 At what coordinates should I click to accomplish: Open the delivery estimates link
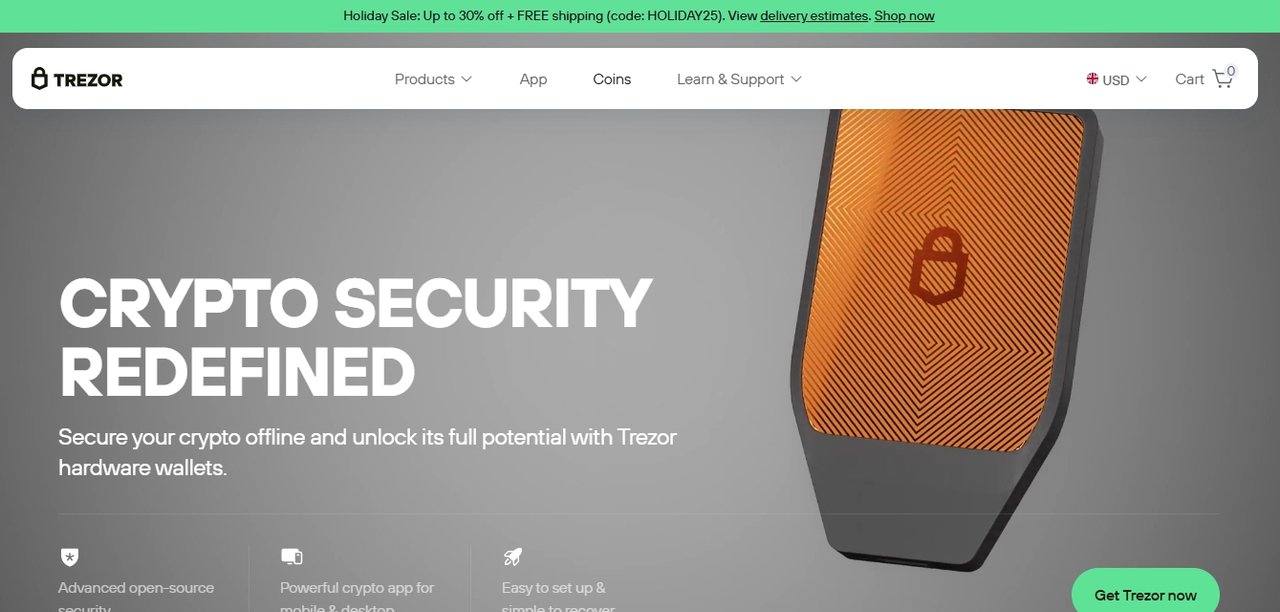tap(814, 16)
